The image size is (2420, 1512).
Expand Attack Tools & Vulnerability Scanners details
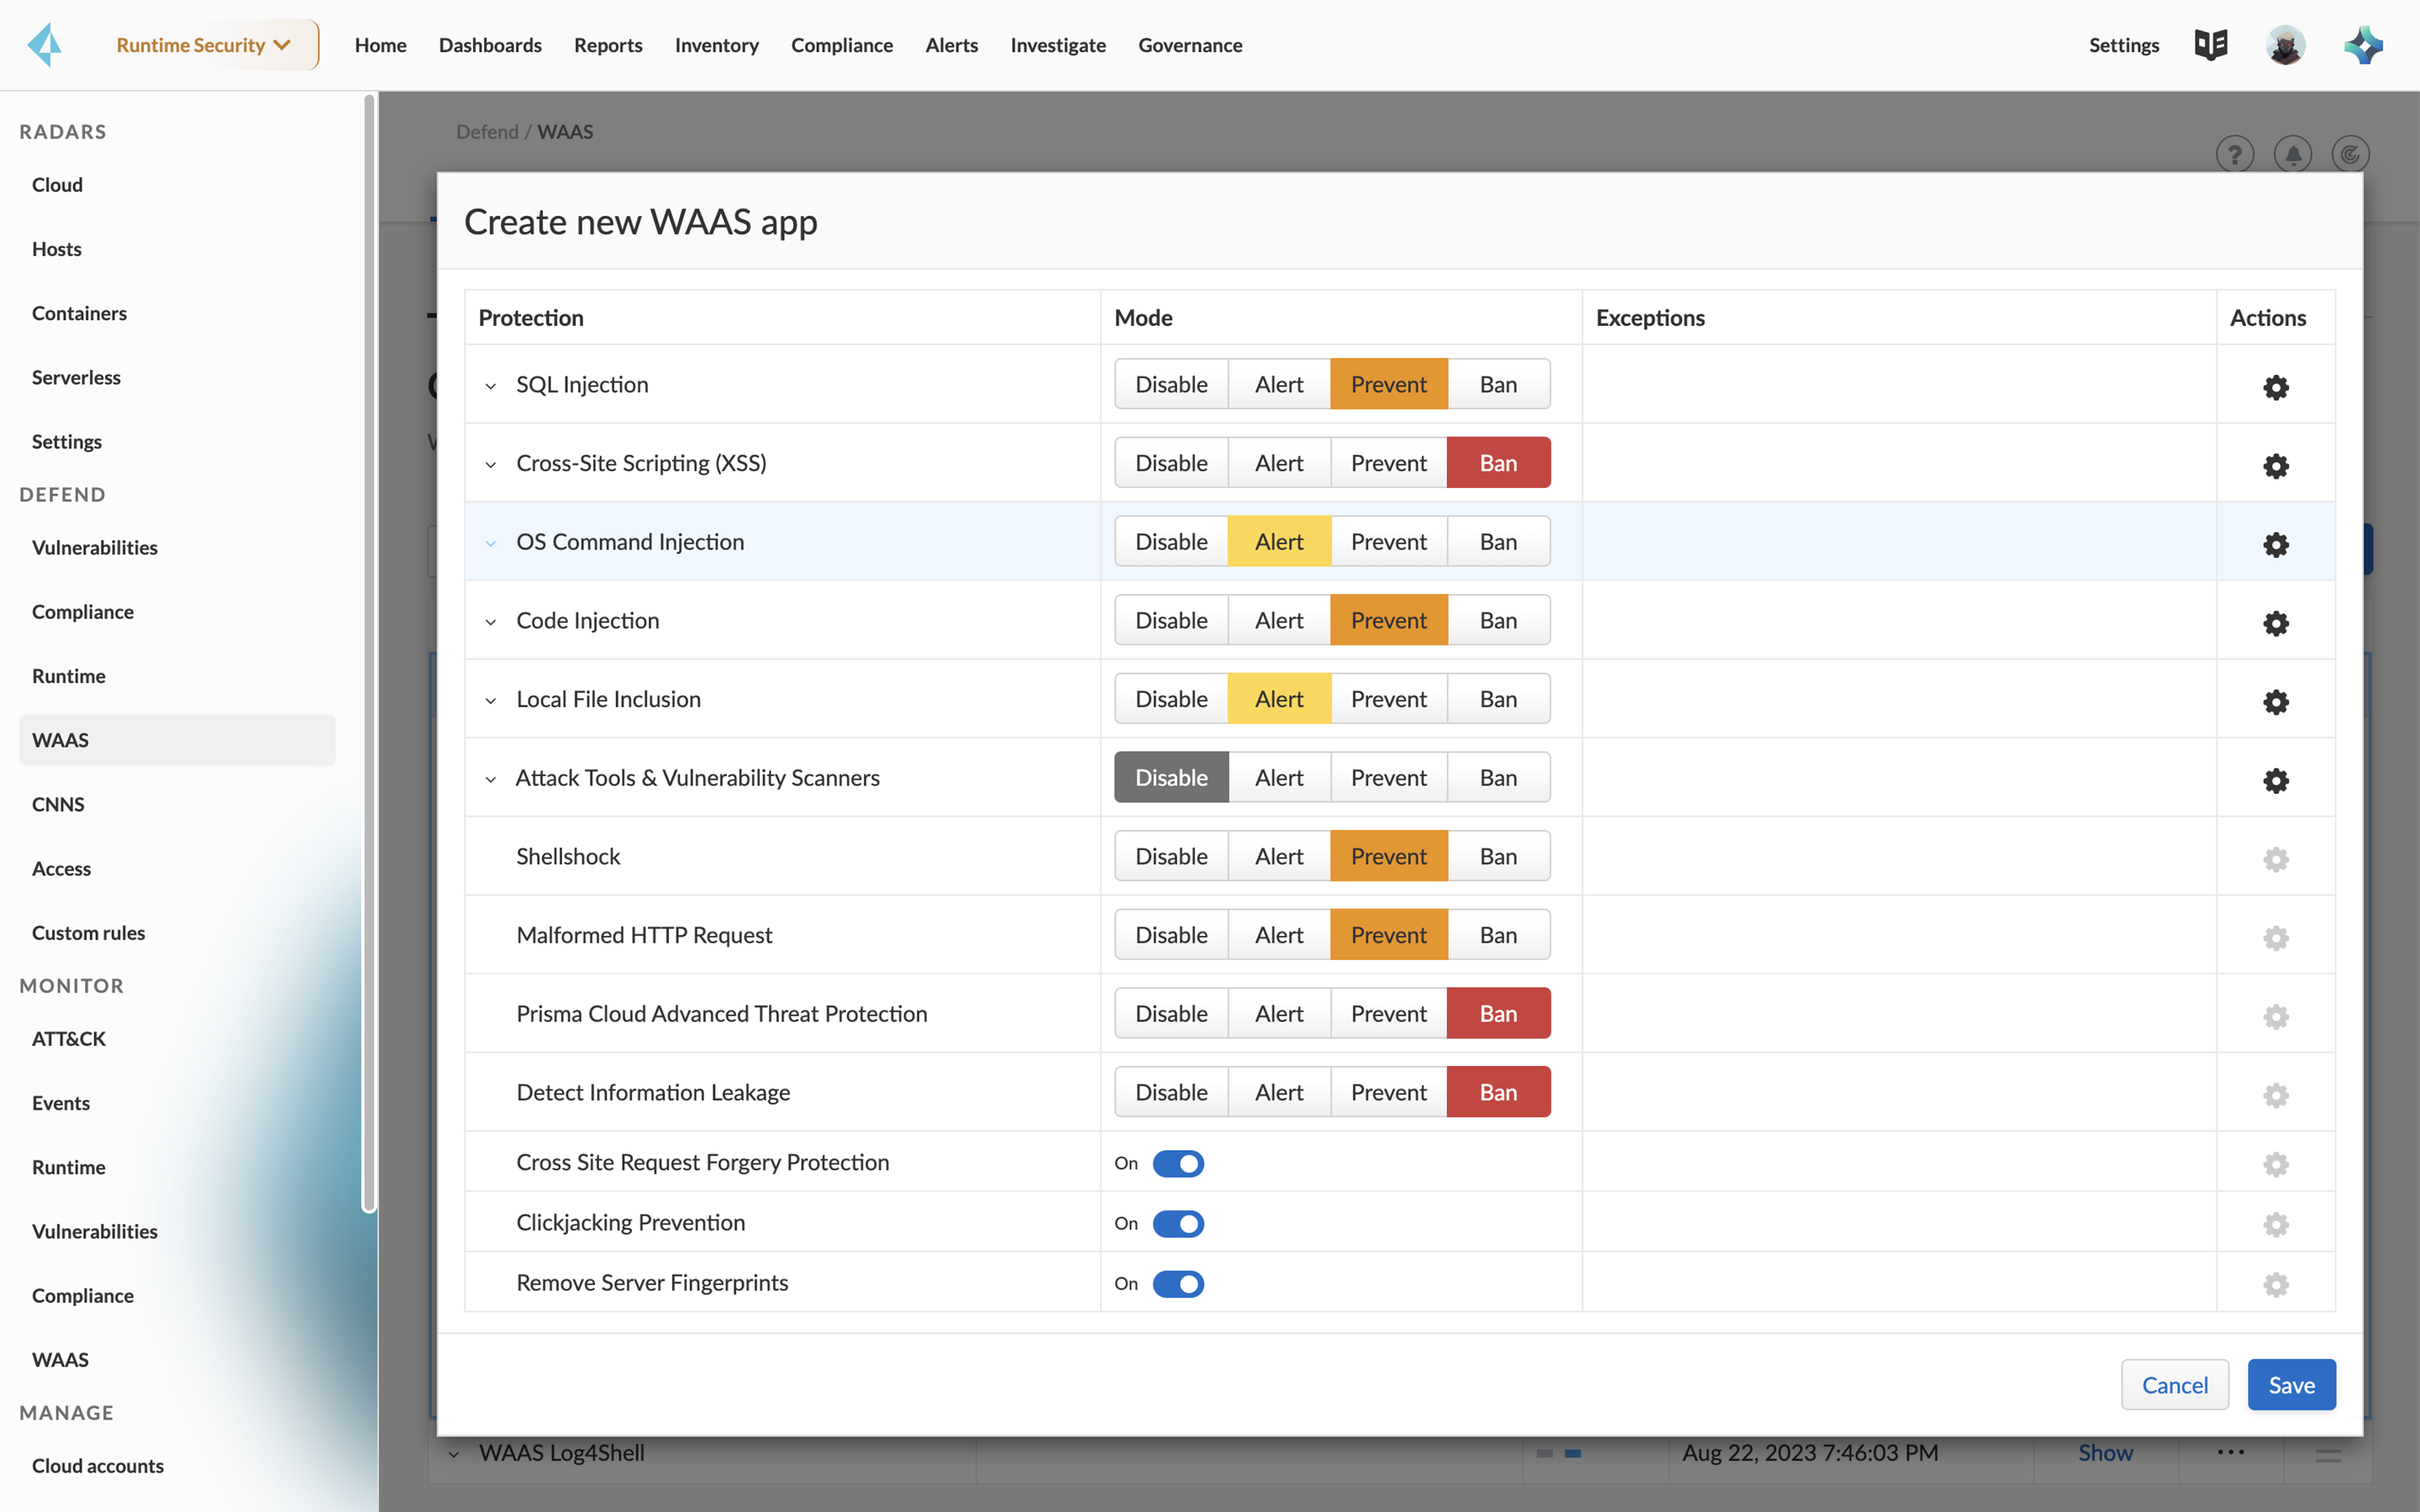tap(490, 779)
